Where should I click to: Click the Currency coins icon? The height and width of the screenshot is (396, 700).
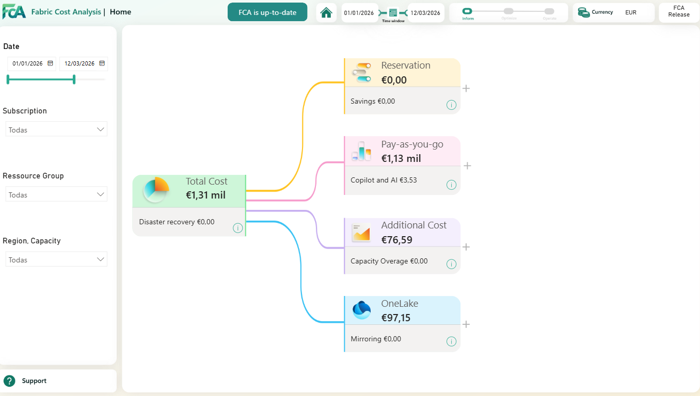pyautogui.click(x=583, y=12)
